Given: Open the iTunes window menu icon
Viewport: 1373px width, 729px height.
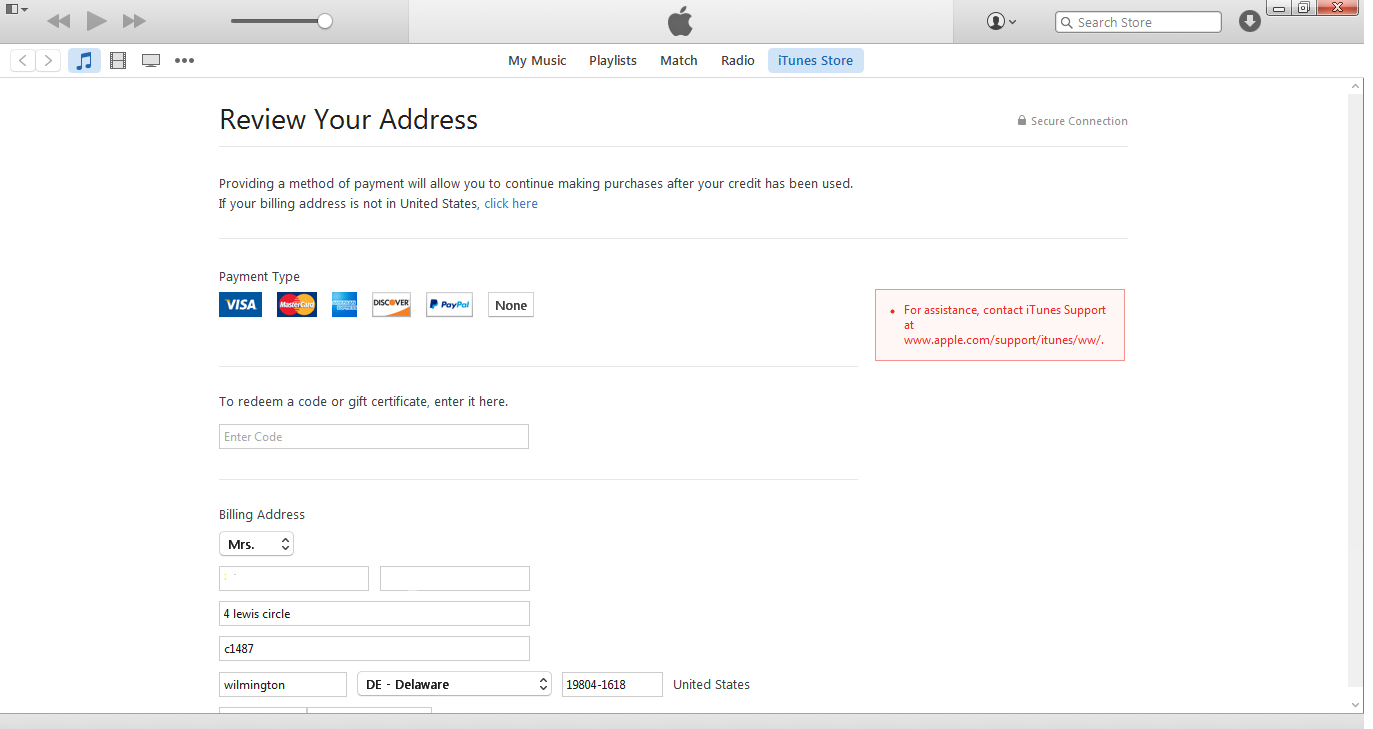Looking at the screenshot, I should tap(16, 9).
